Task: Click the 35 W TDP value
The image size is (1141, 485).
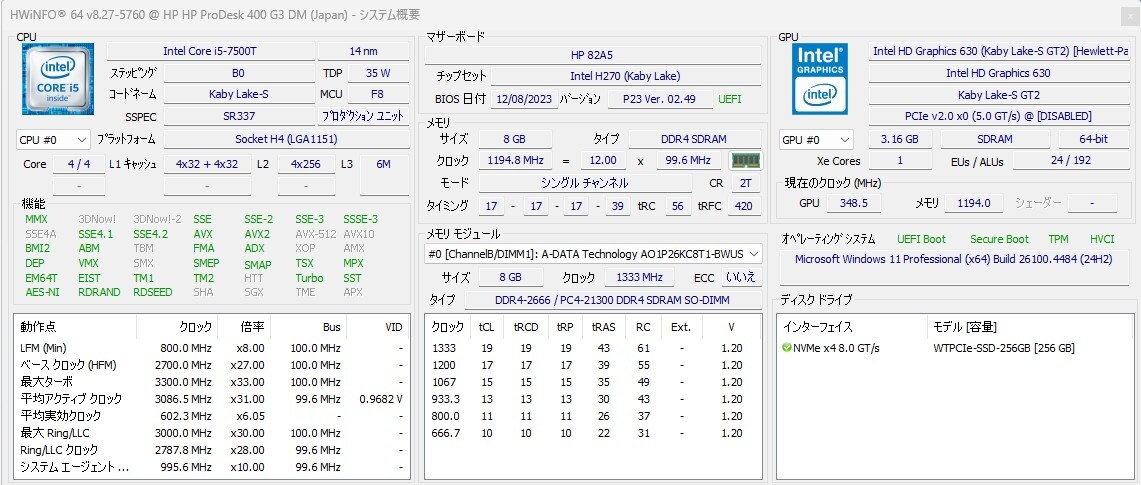Action: [x=378, y=73]
